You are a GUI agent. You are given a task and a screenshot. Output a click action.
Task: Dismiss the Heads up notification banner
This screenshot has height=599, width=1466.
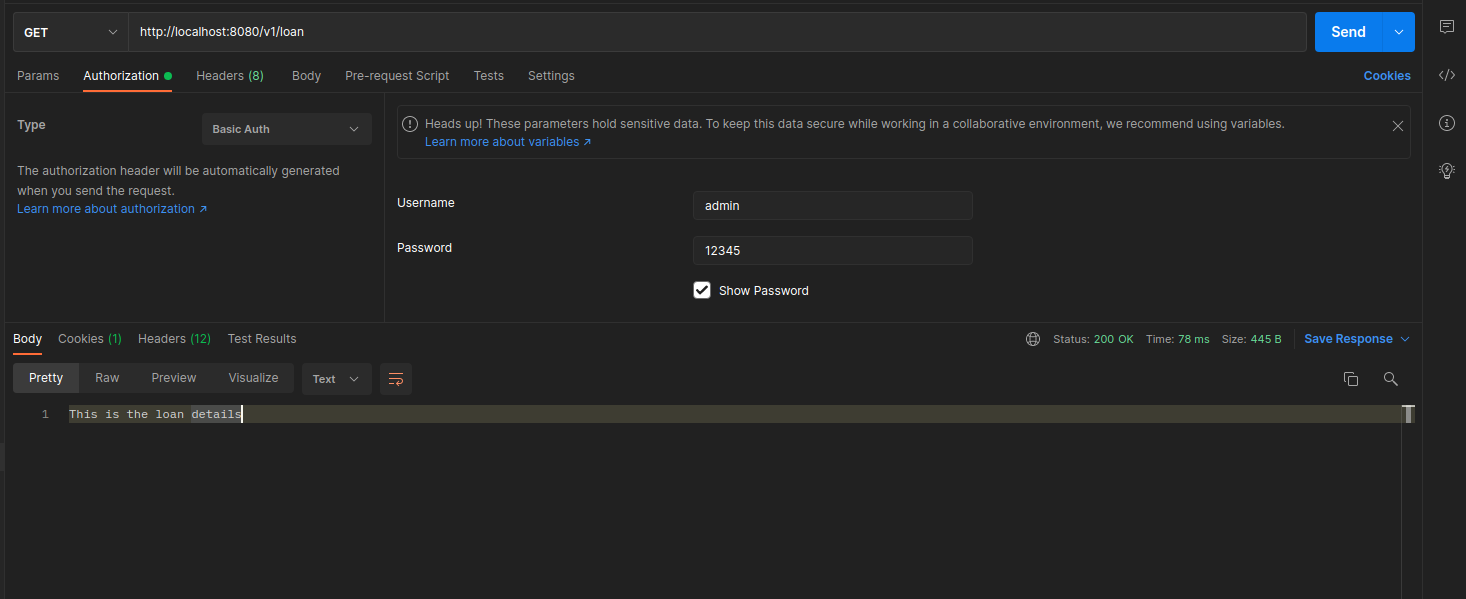point(1398,126)
